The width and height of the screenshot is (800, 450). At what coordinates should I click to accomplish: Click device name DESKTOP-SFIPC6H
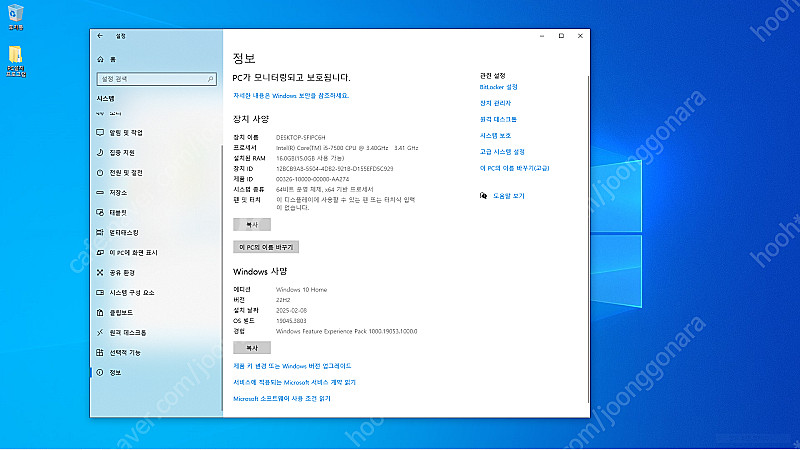click(x=301, y=137)
